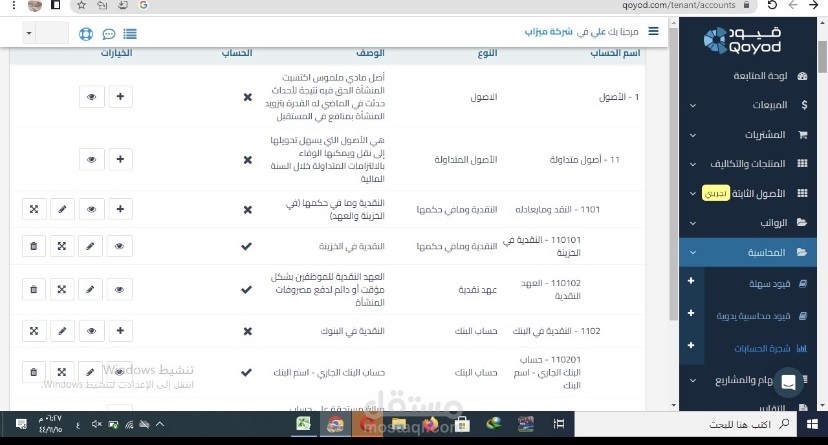Edit account 110201 حساب البنك الجاري
Image resolution: width=828 pixels, height=445 pixels.
point(90,372)
